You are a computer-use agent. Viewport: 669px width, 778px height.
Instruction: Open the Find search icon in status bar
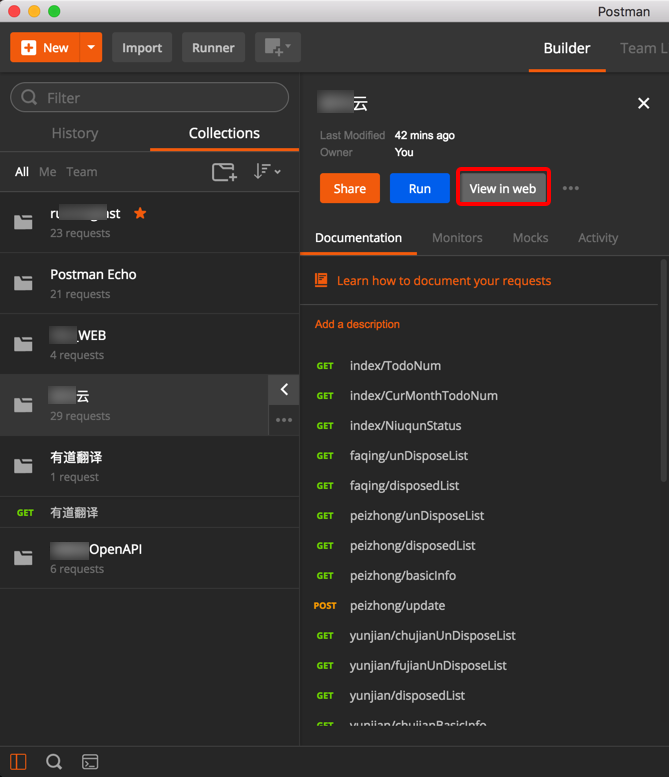click(x=54, y=762)
